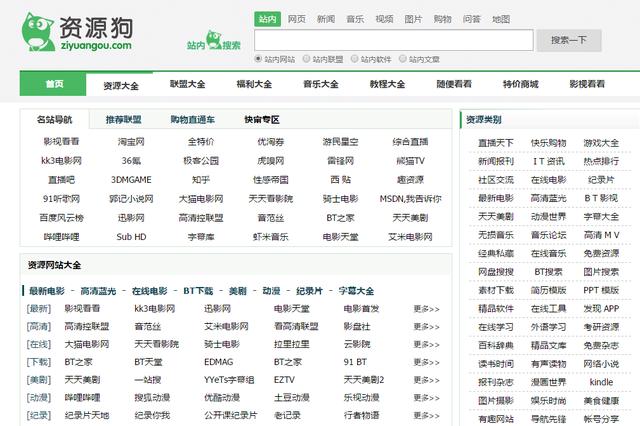This screenshot has height=426, width=640.
Task: Open 音乐大全 in the main navigation
Action: pyautogui.click(x=320, y=84)
